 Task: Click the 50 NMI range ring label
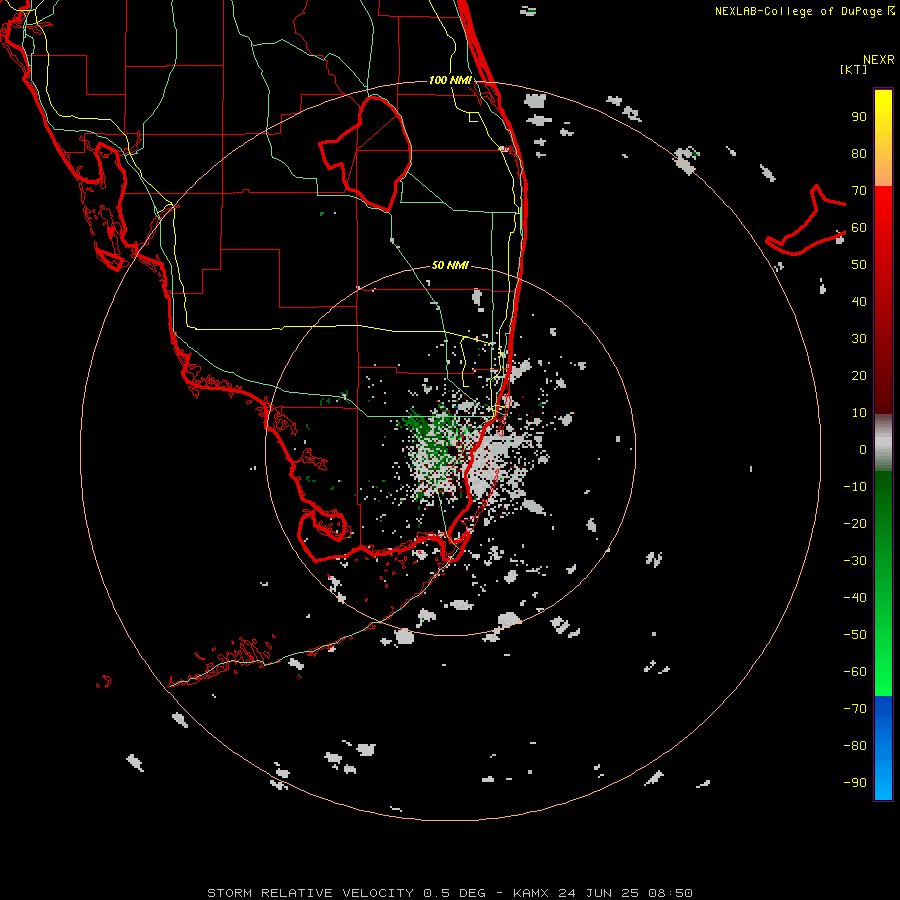tap(450, 265)
